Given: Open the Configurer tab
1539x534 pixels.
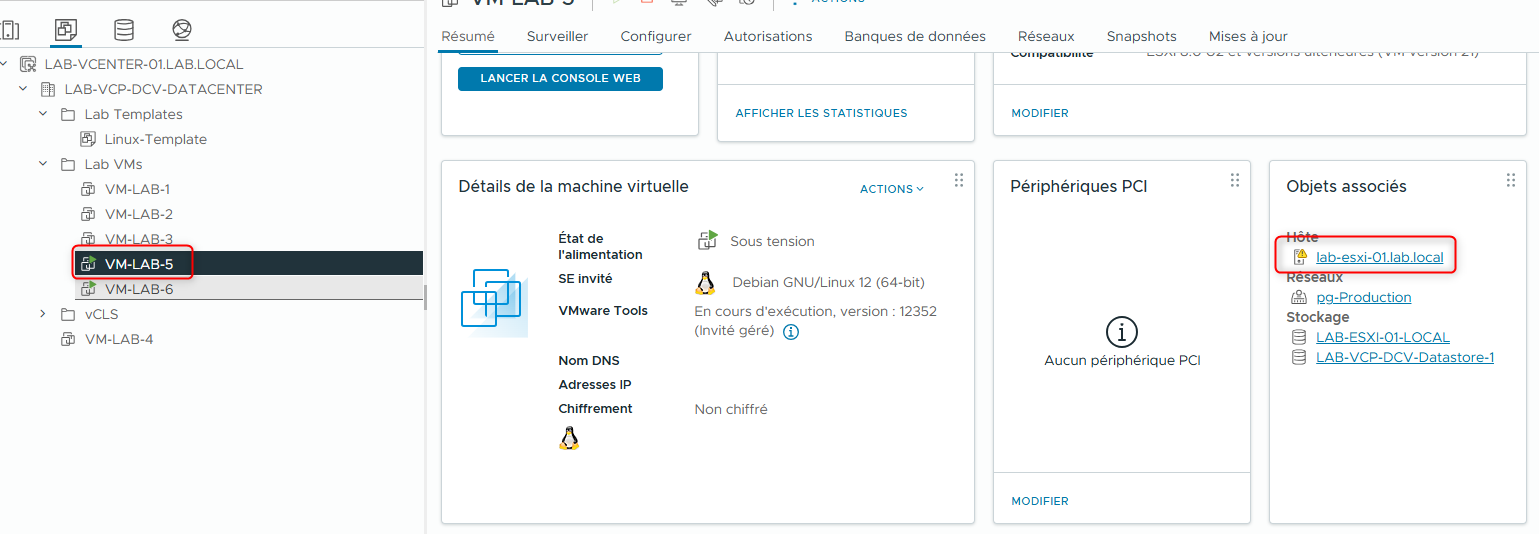Looking at the screenshot, I should point(656,36).
